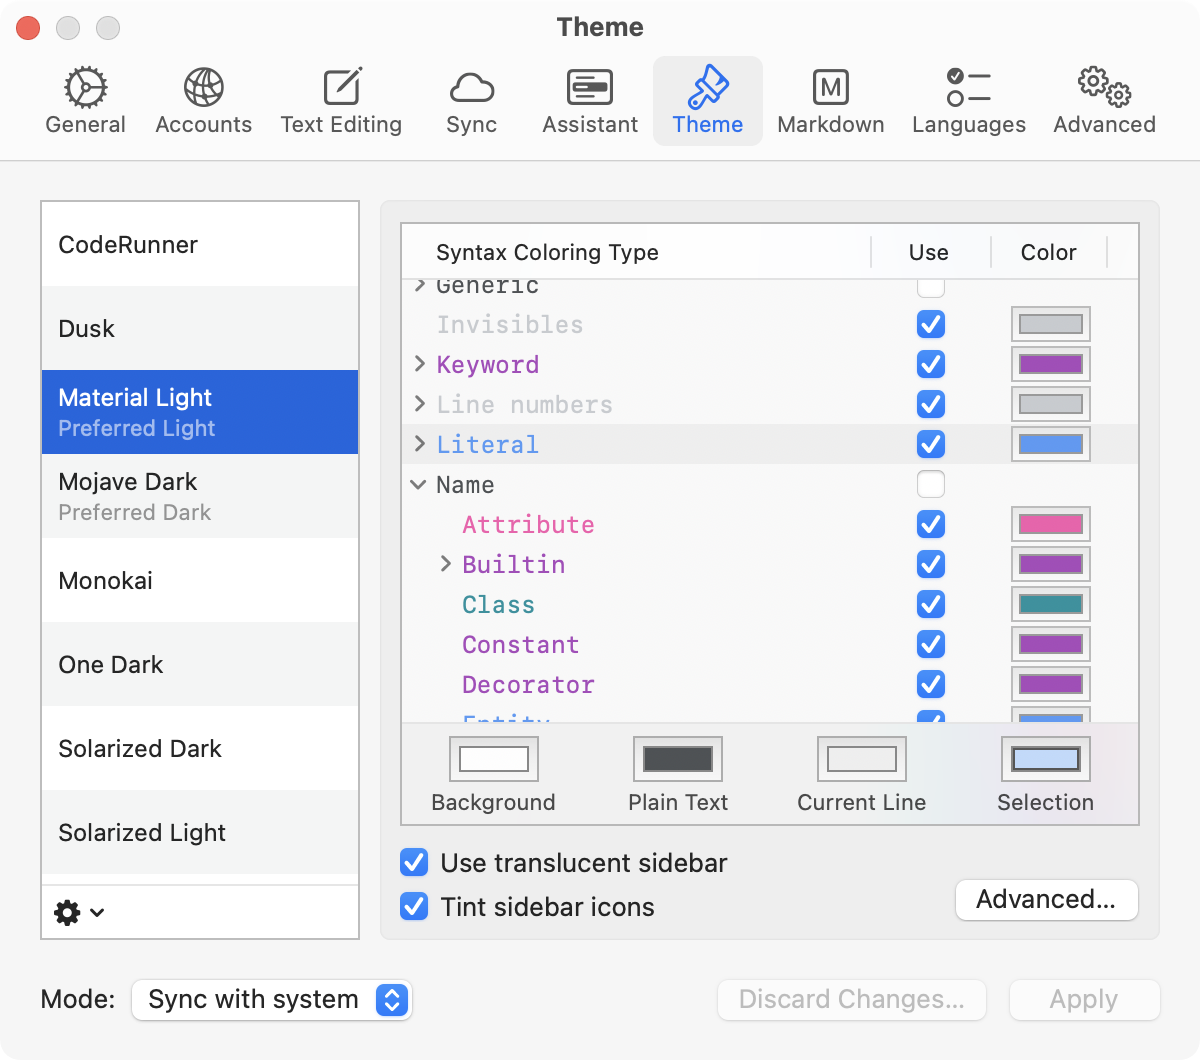Image resolution: width=1200 pixels, height=1060 pixels.
Task: Collapse the Name syntax group
Action: point(419,485)
